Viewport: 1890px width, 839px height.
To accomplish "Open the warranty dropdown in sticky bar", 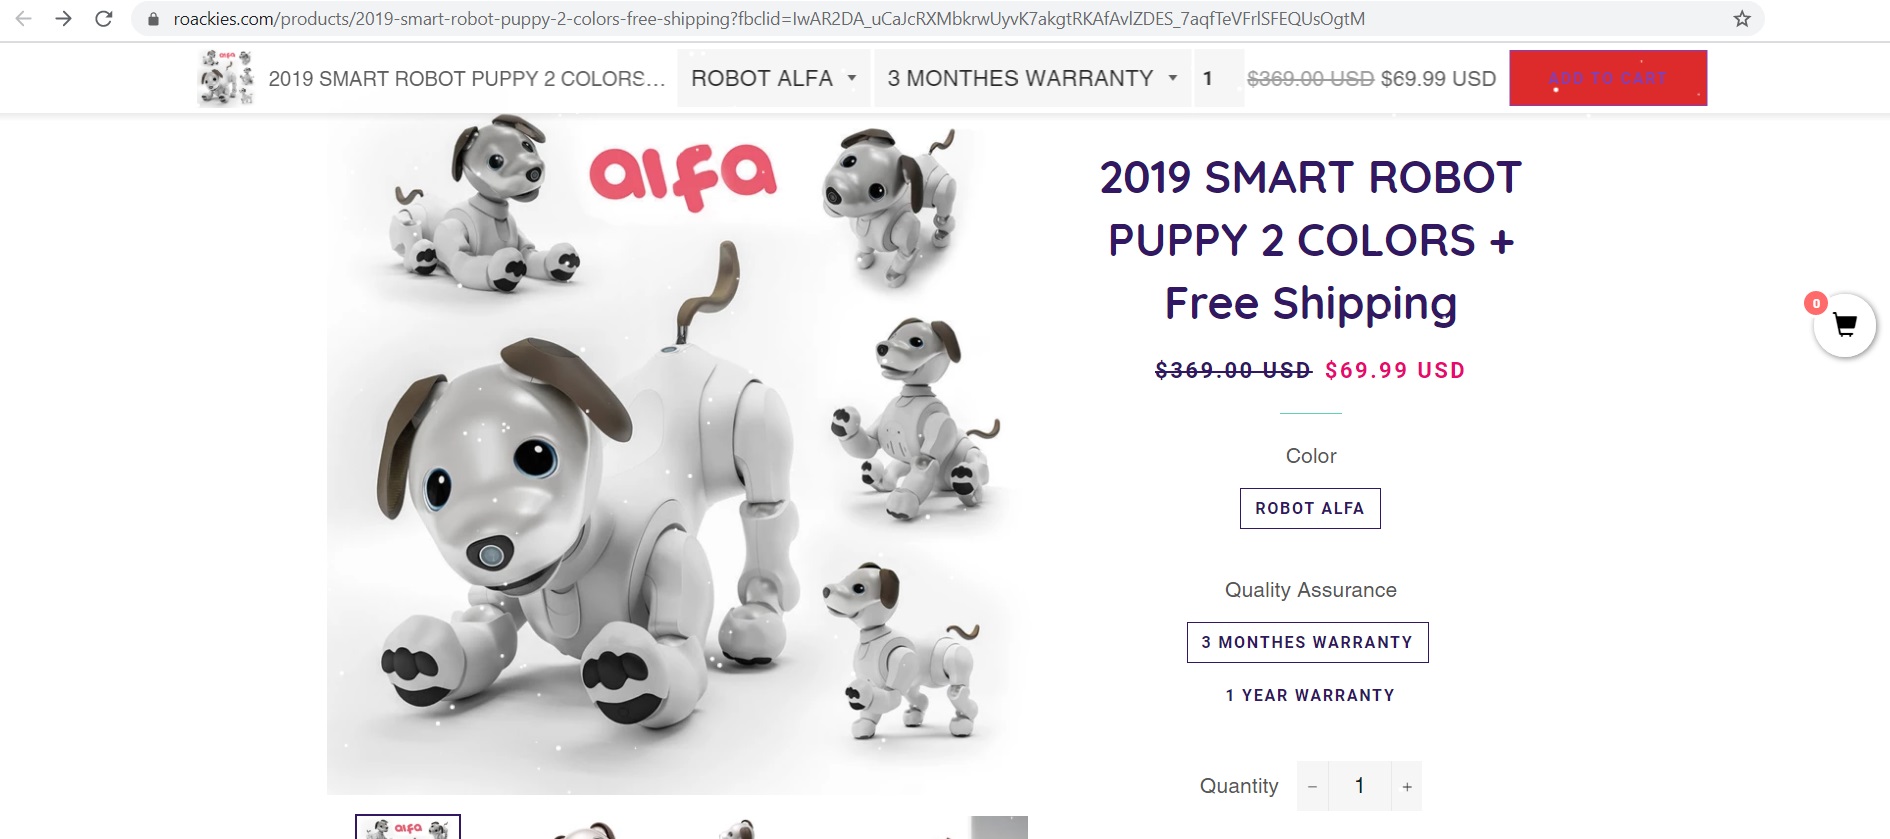I will [x=1028, y=78].
